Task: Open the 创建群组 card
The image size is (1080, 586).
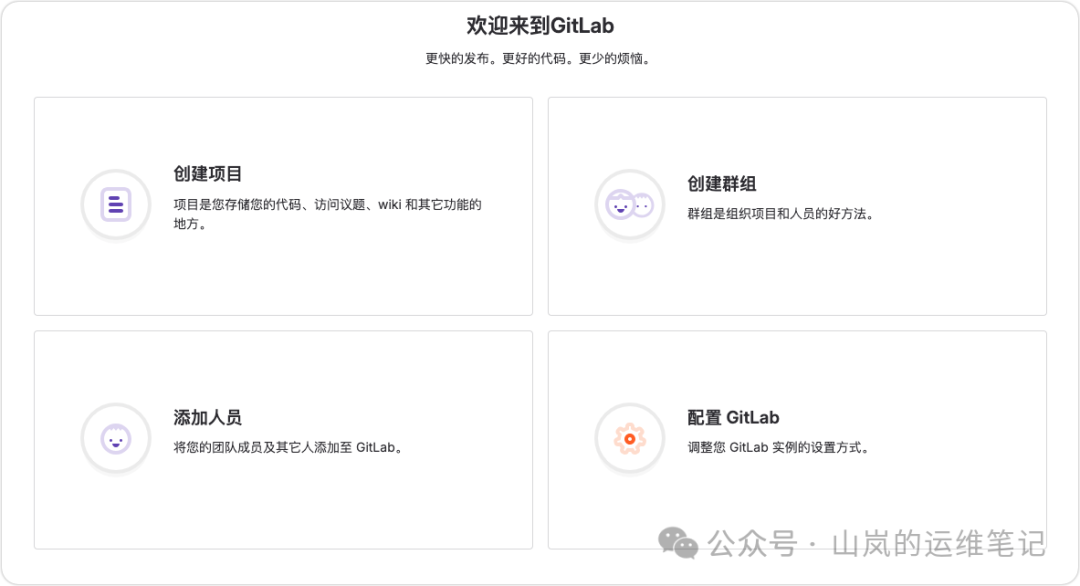Action: pos(796,205)
